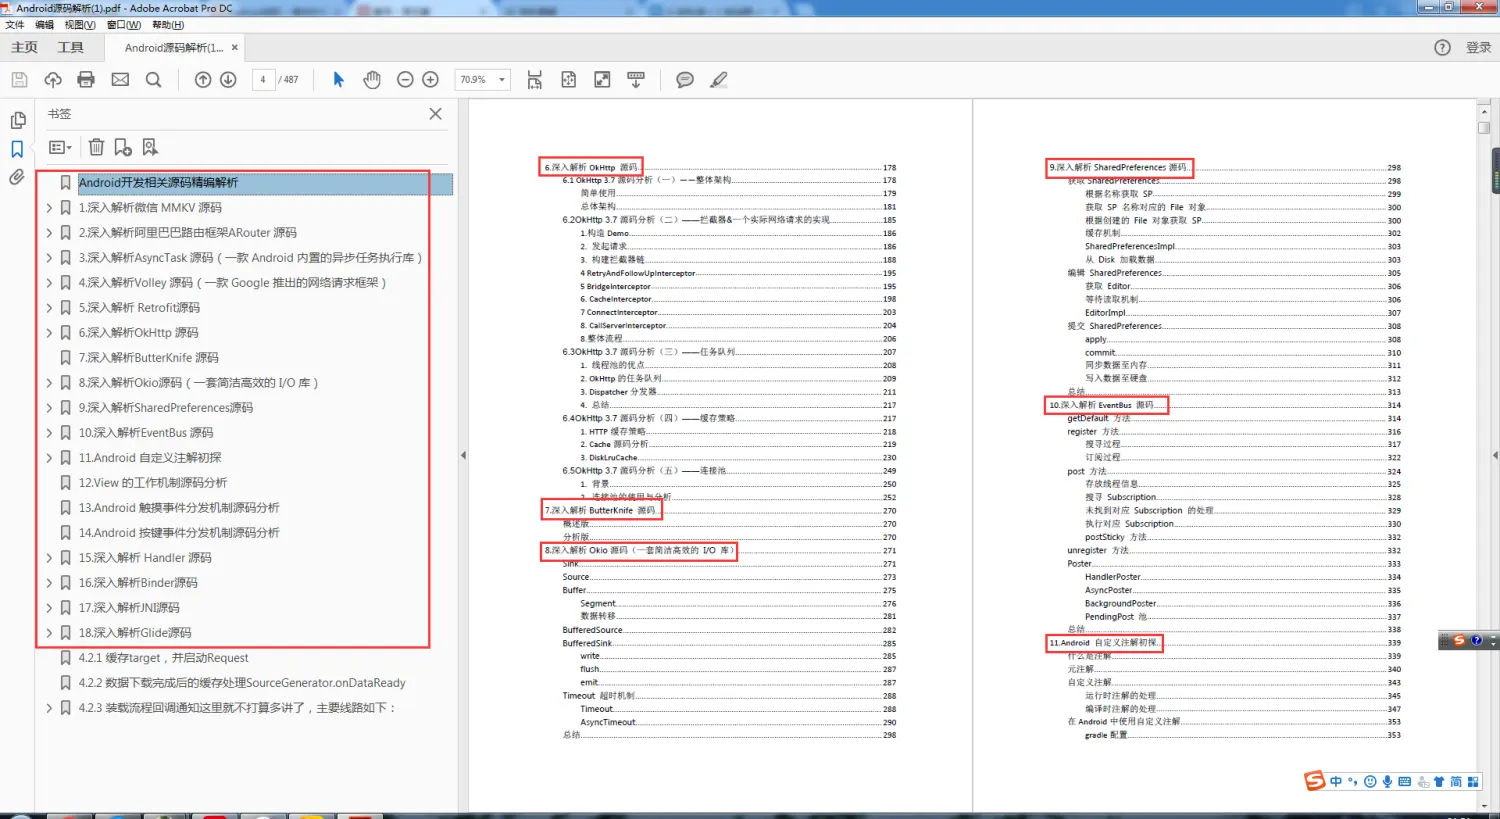Select bookmark 12.View 的工作机制源码分析
1500x819 pixels.
(153, 483)
